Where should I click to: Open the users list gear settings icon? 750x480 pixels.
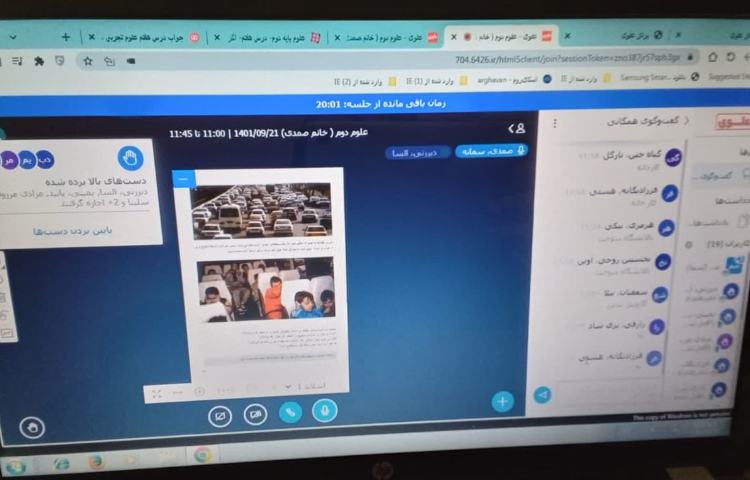688,245
